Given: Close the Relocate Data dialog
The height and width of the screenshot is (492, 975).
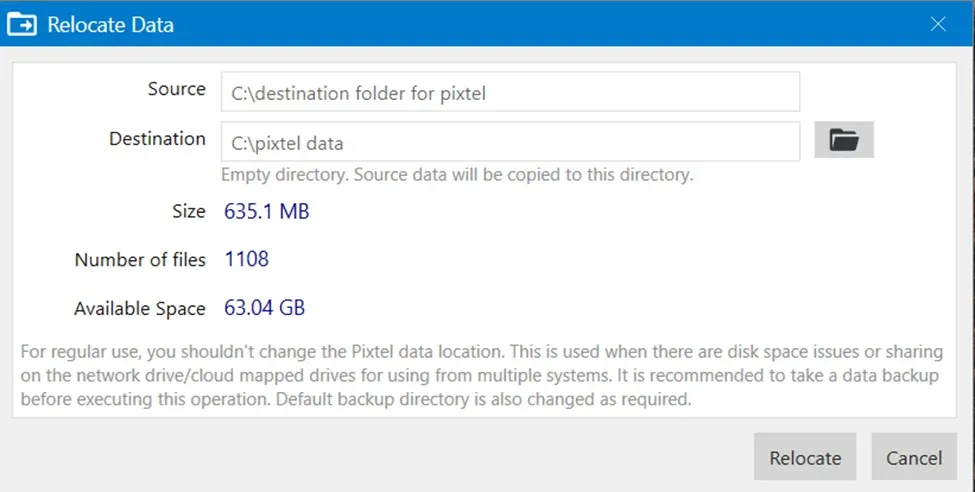Looking at the screenshot, I should [938, 24].
